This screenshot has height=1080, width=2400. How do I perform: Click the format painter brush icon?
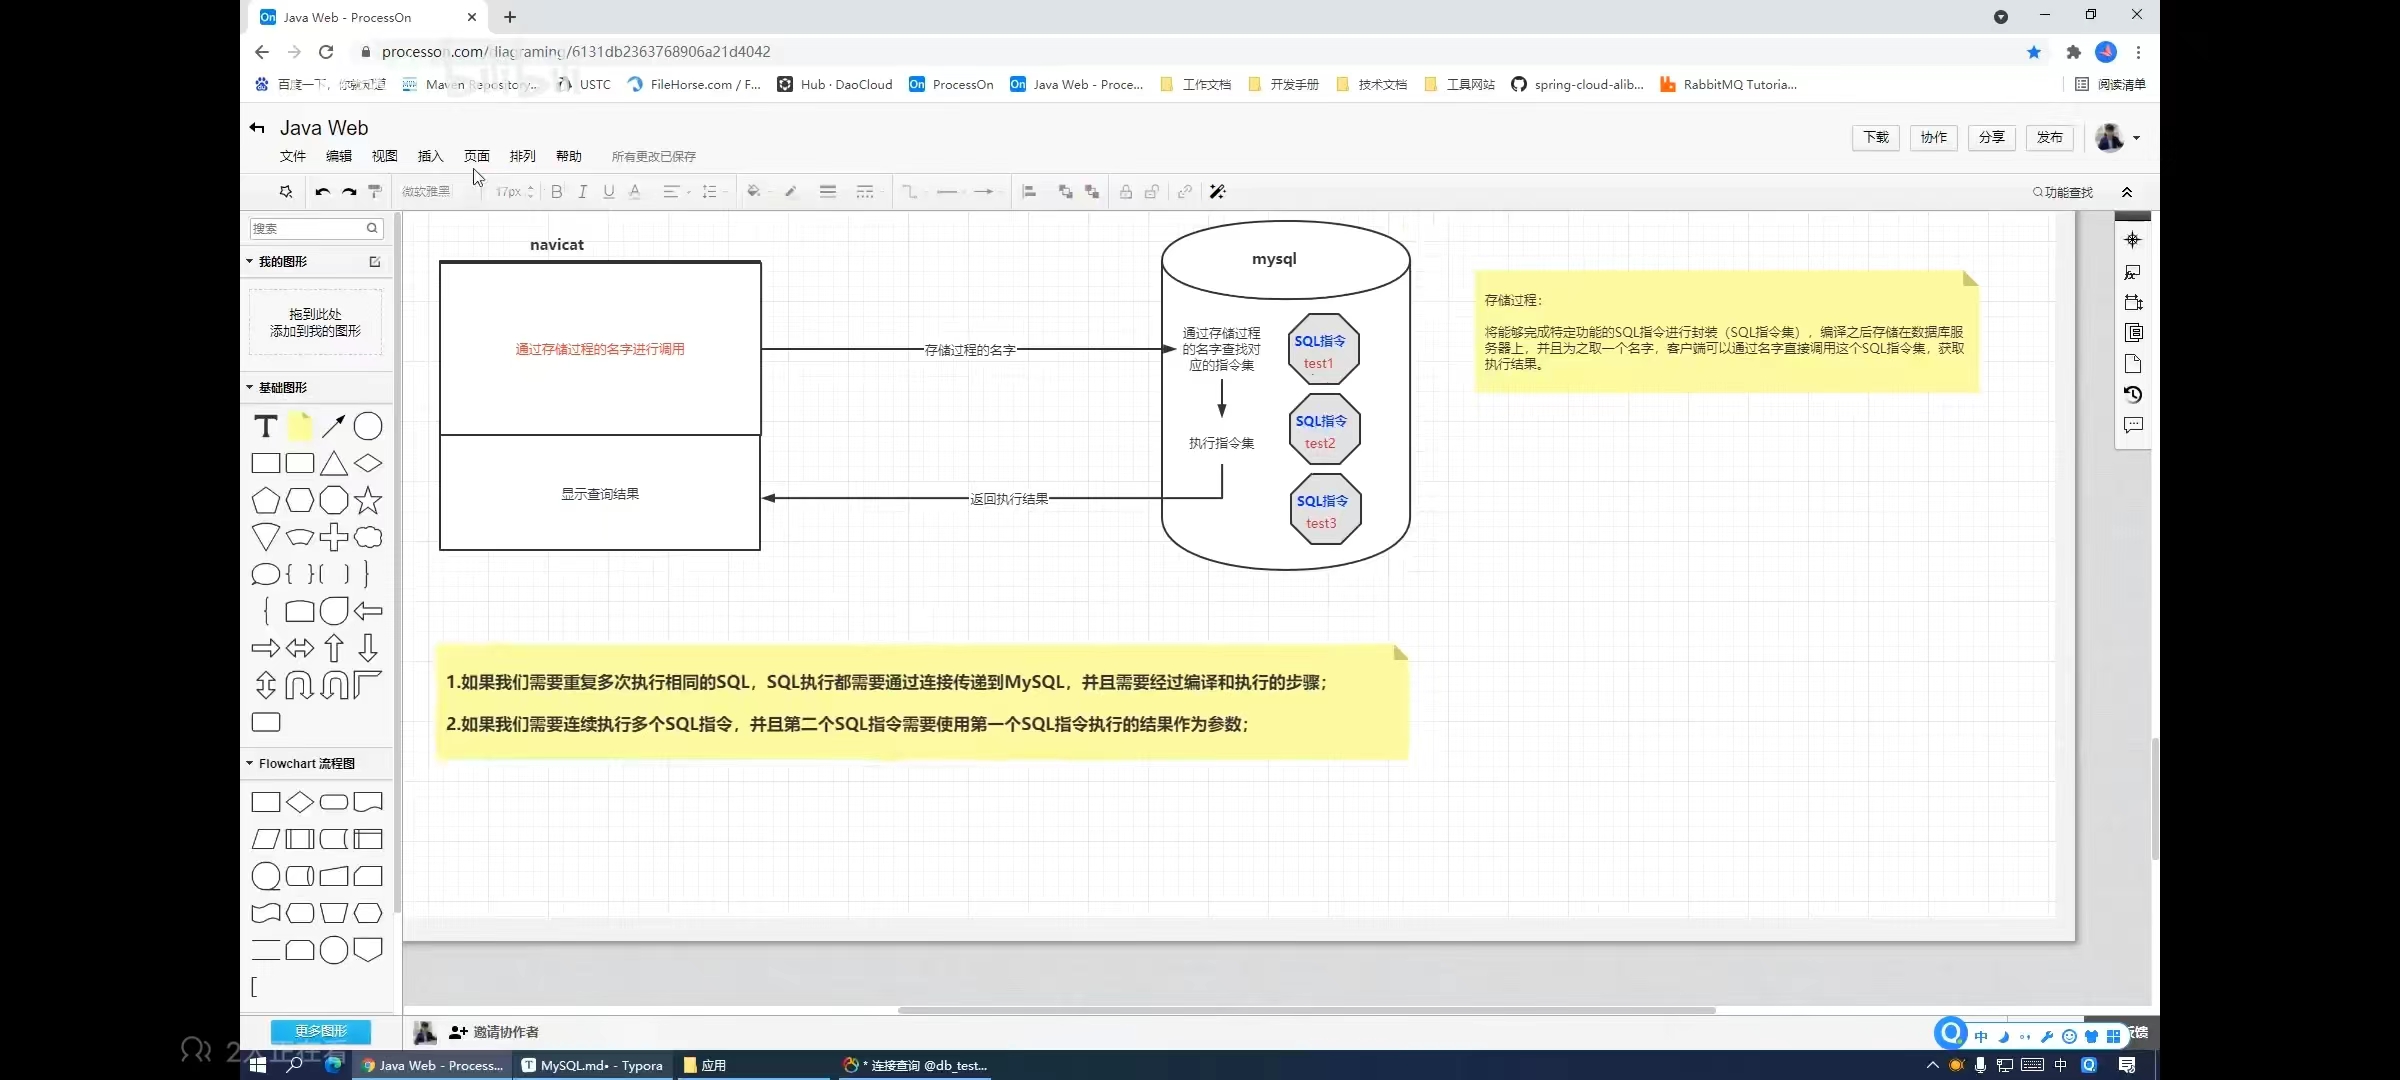[375, 192]
